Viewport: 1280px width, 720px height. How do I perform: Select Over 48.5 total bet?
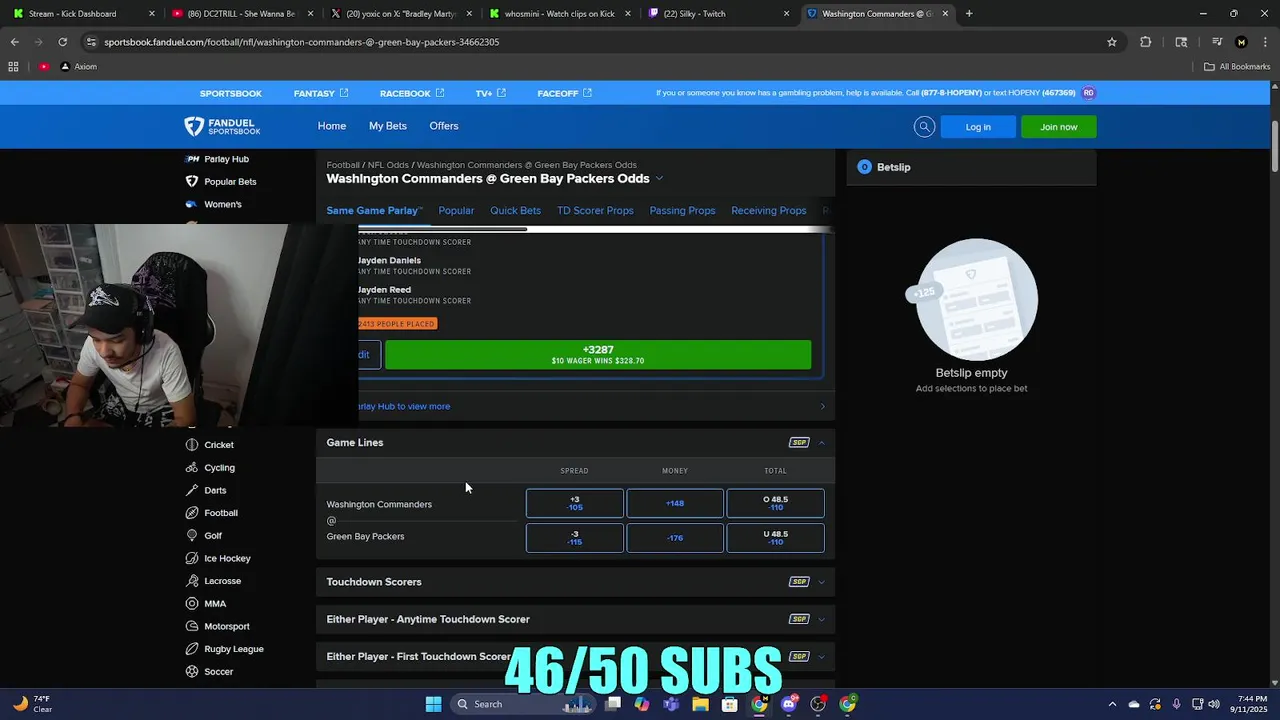click(776, 503)
